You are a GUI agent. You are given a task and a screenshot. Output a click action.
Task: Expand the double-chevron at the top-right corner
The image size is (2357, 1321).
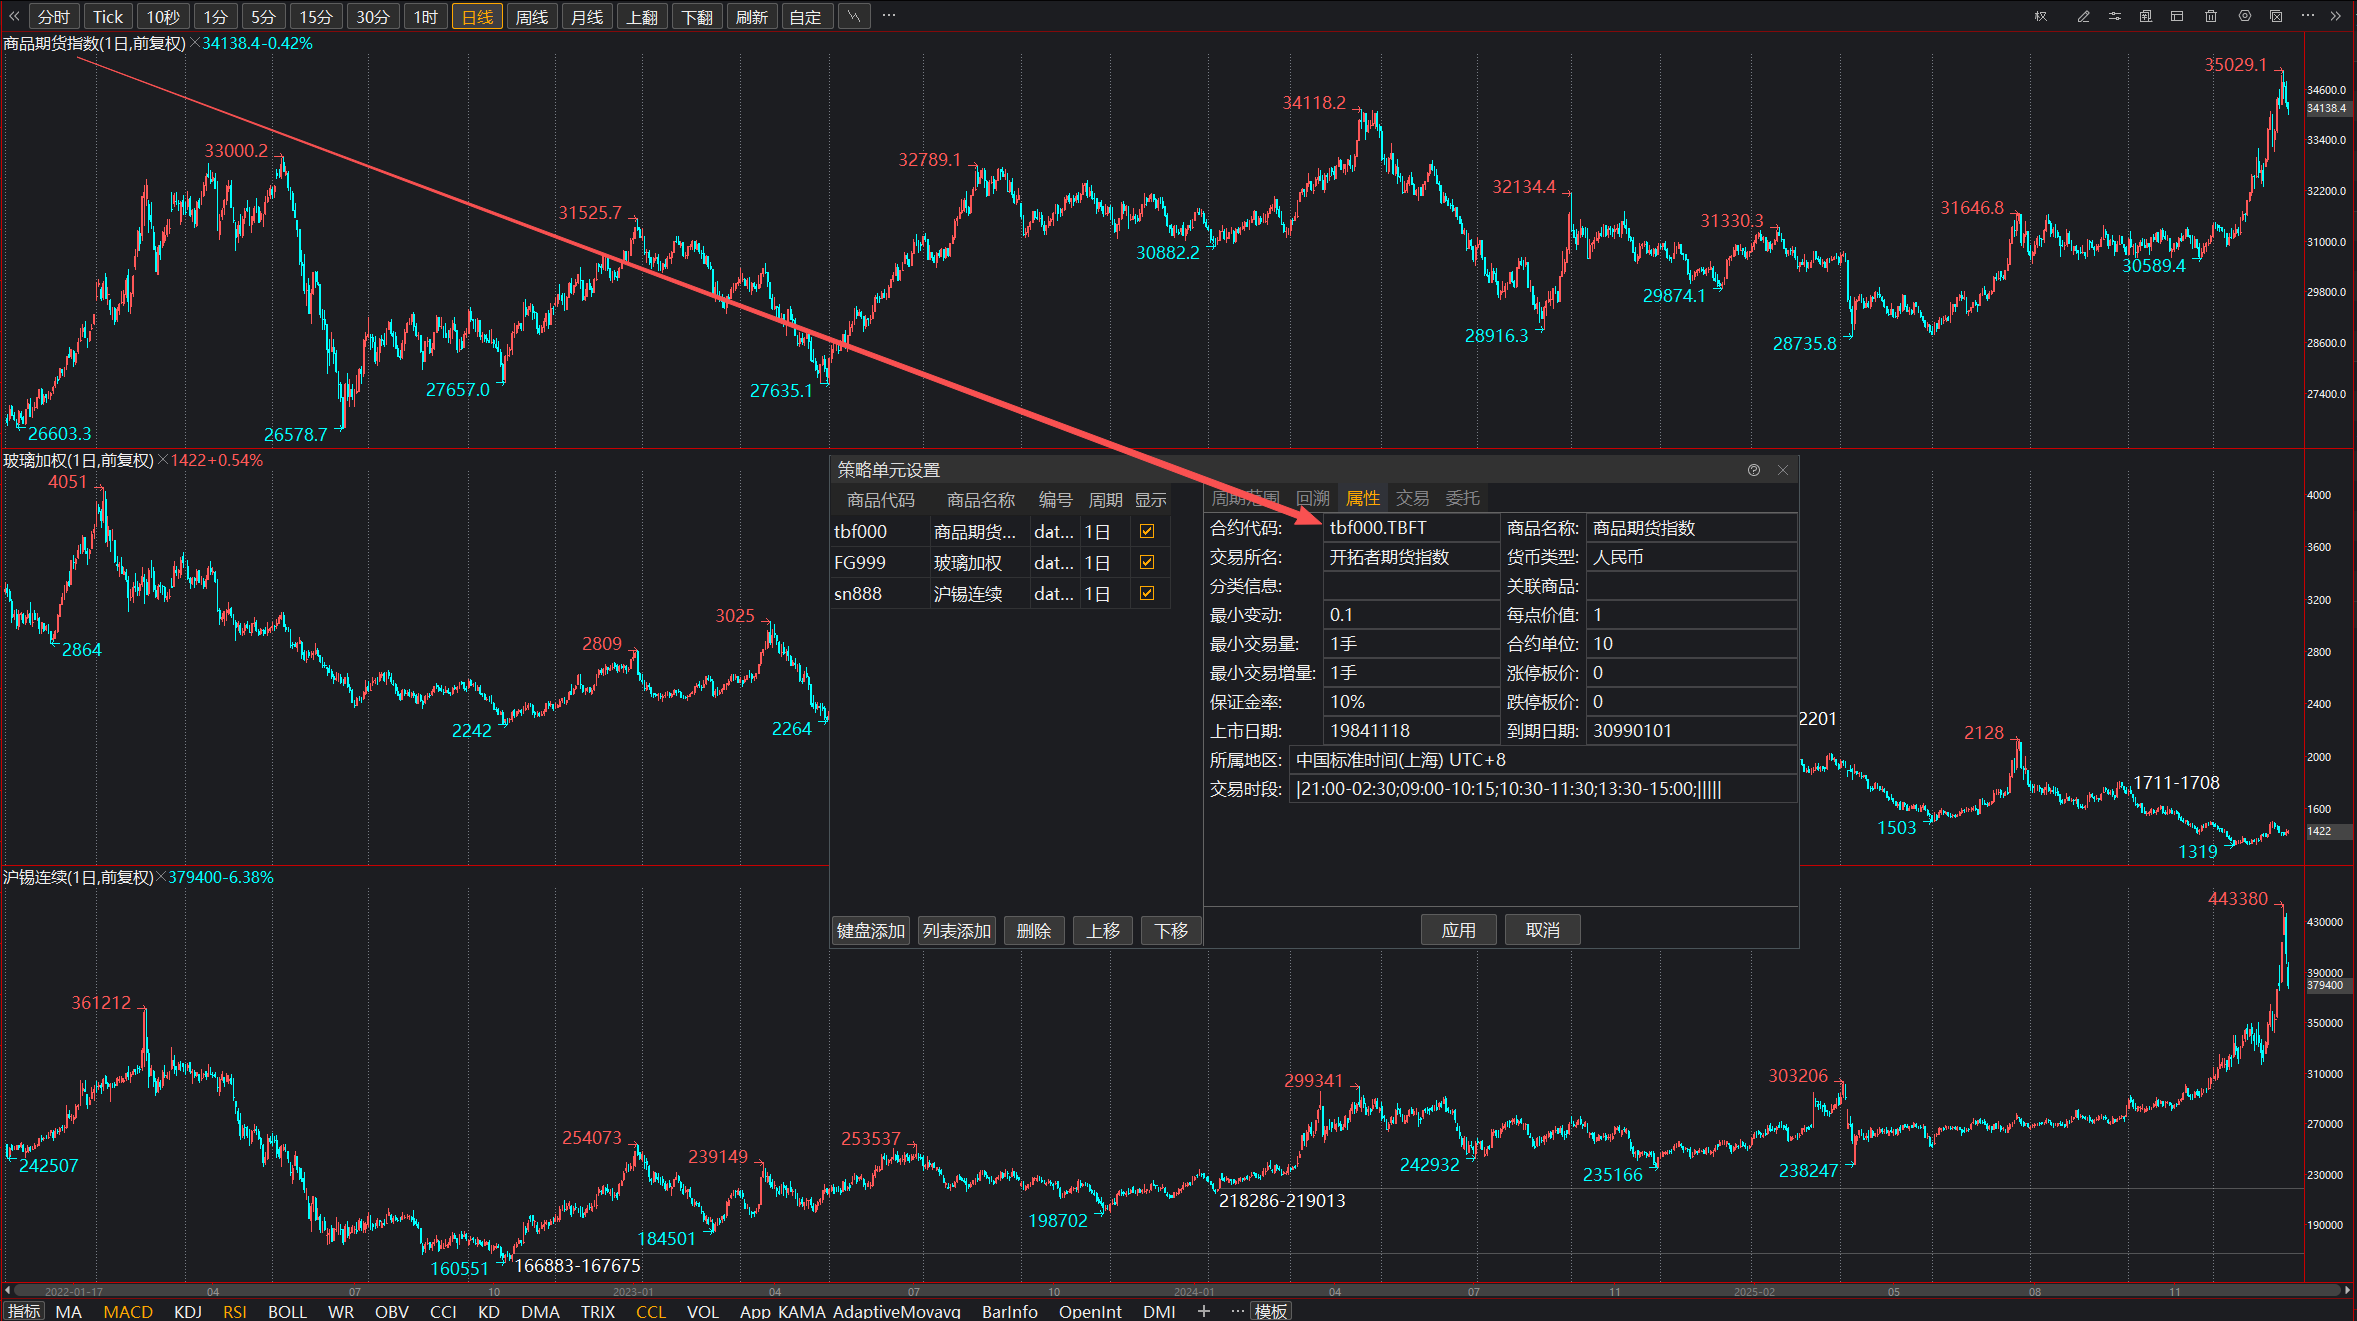point(2336,16)
